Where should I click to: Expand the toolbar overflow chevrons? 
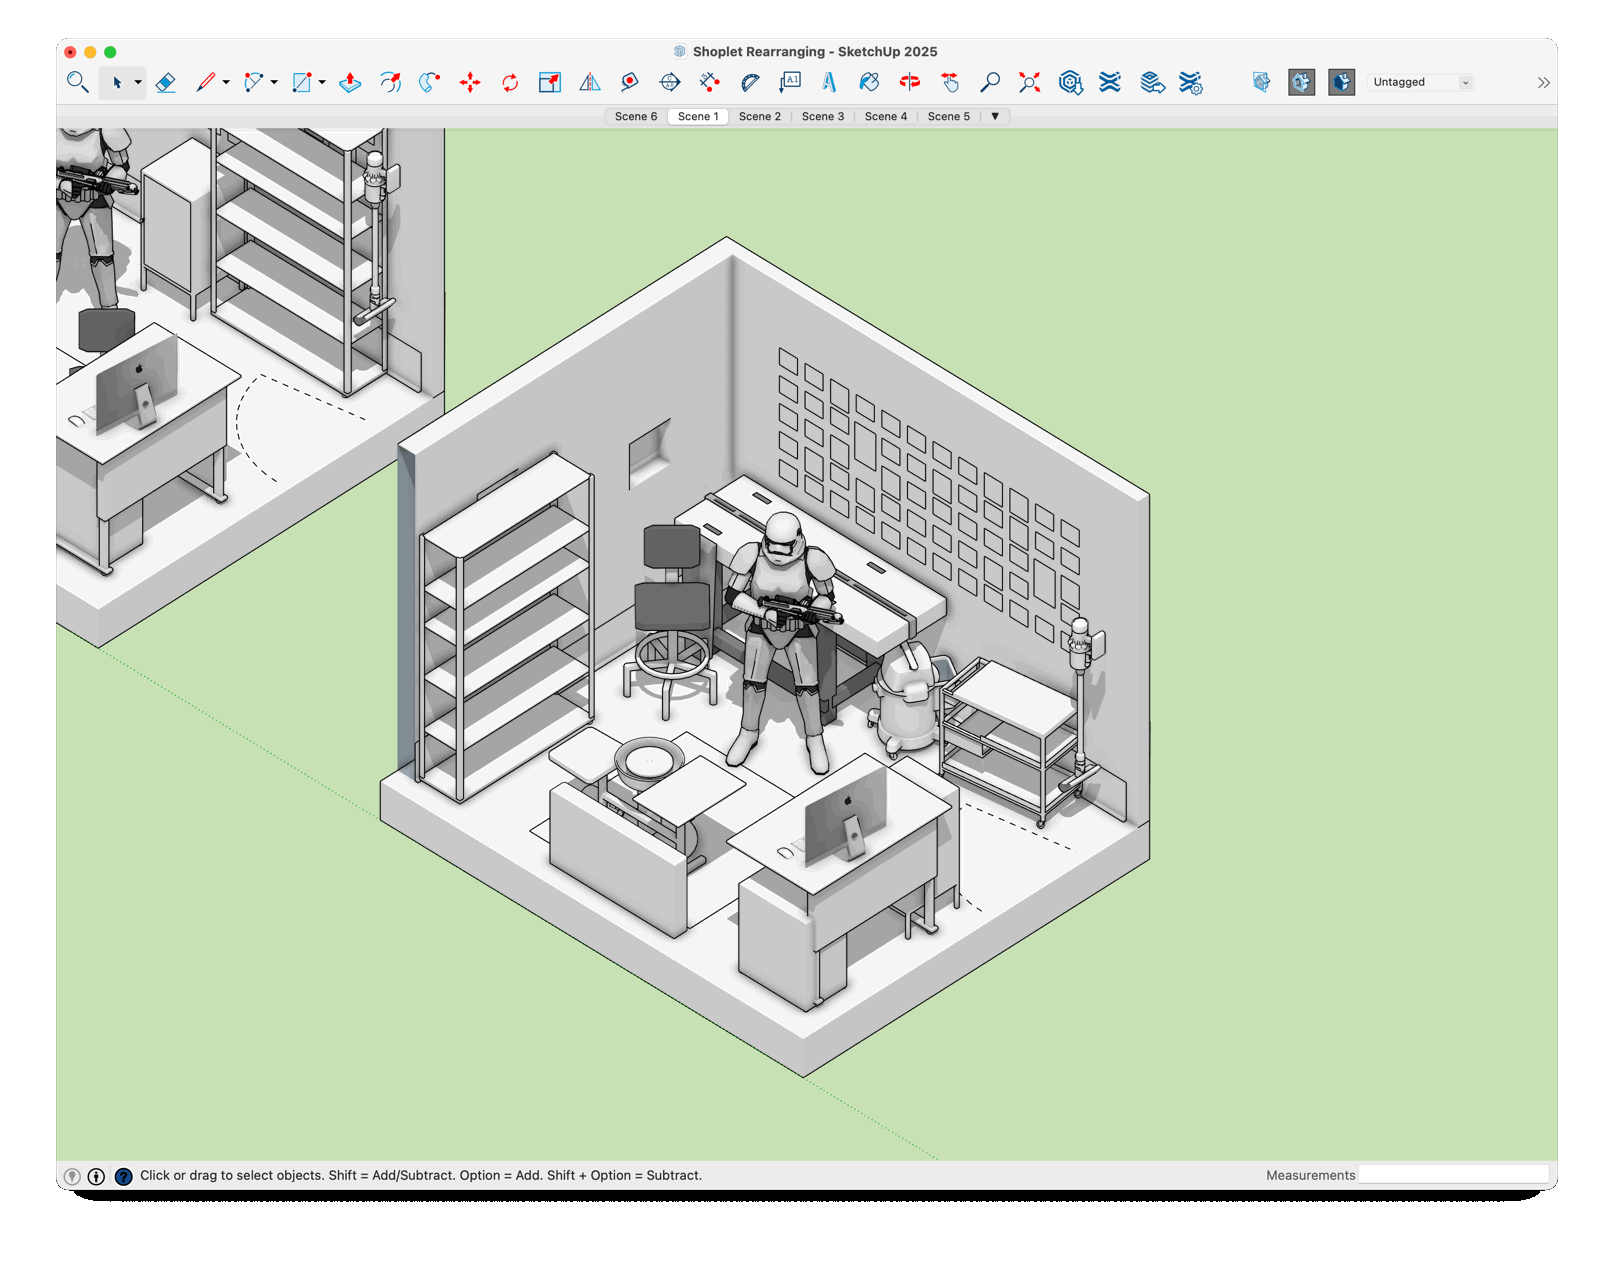pyautogui.click(x=1544, y=82)
